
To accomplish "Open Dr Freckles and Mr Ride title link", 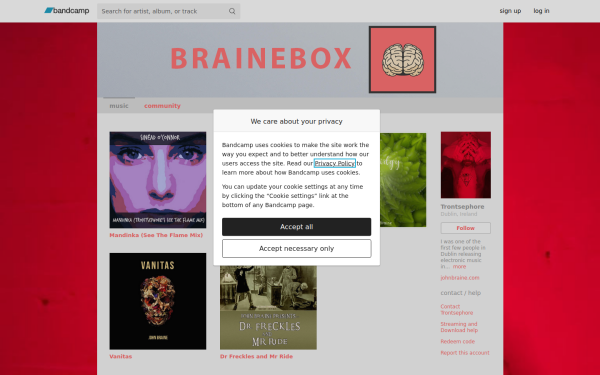I will 256,356.
